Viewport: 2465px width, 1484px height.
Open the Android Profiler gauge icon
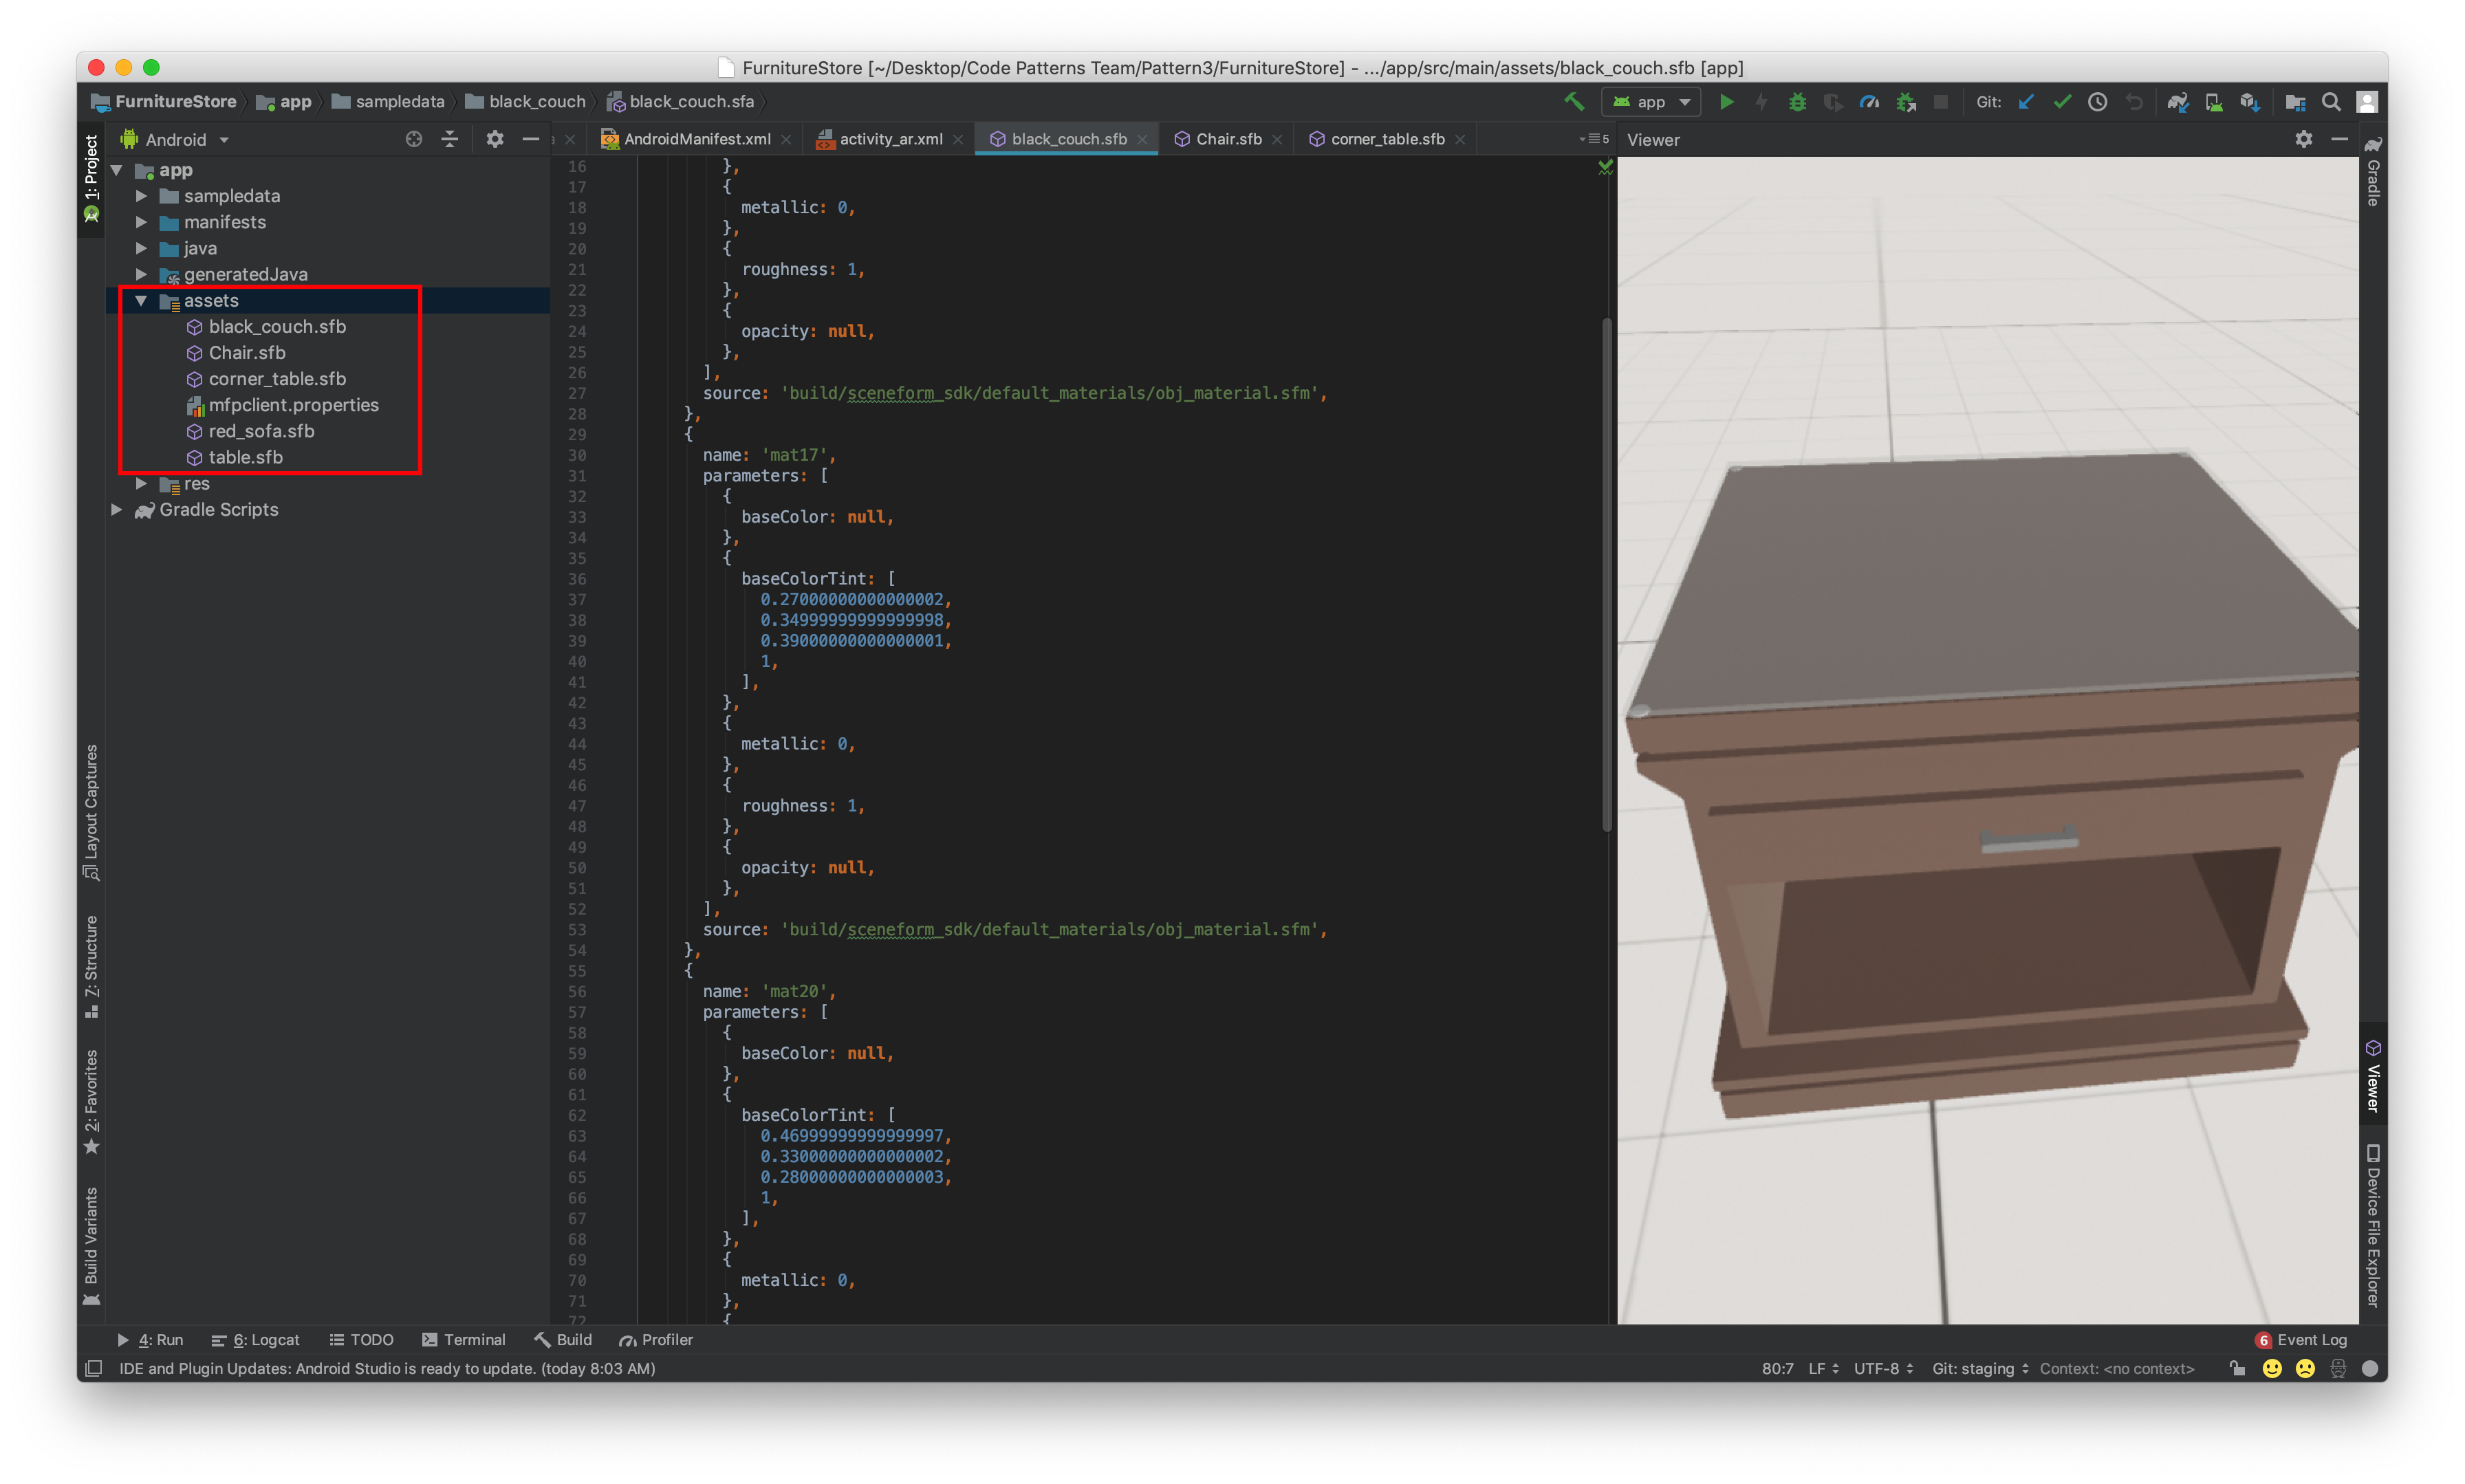tap(1869, 102)
